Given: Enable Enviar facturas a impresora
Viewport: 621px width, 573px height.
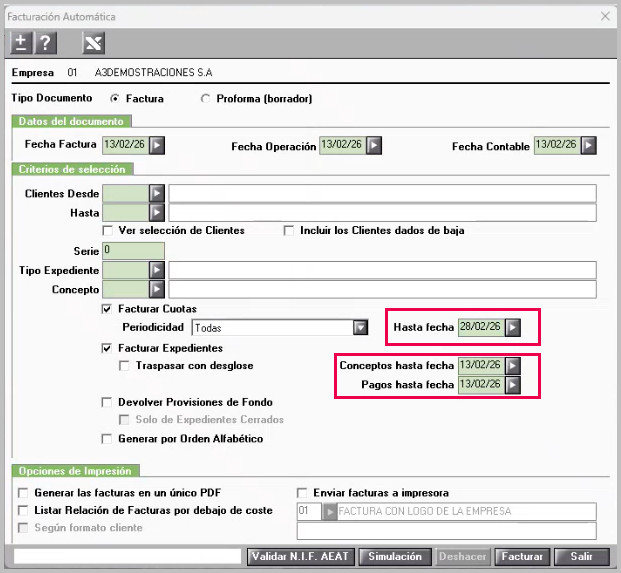Looking at the screenshot, I should click(x=302, y=493).
